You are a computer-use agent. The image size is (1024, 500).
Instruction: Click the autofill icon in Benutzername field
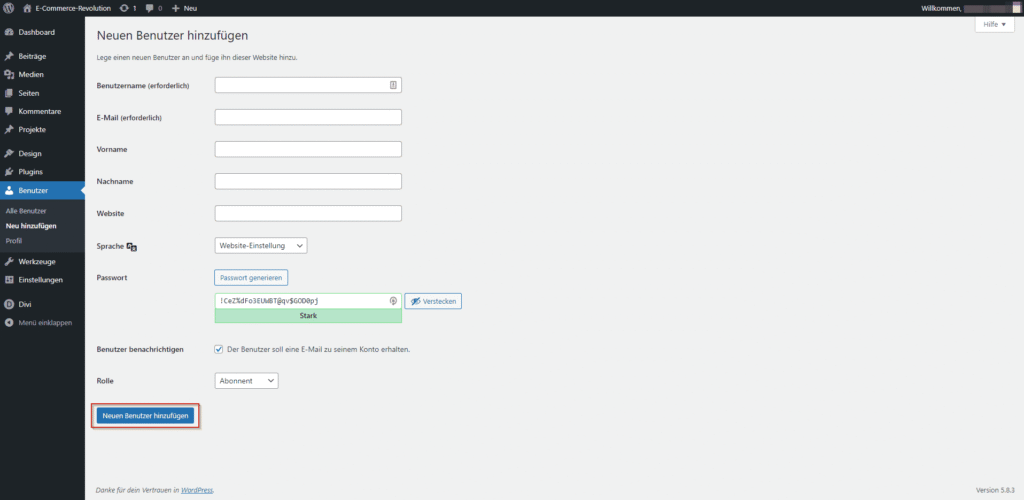(x=393, y=85)
